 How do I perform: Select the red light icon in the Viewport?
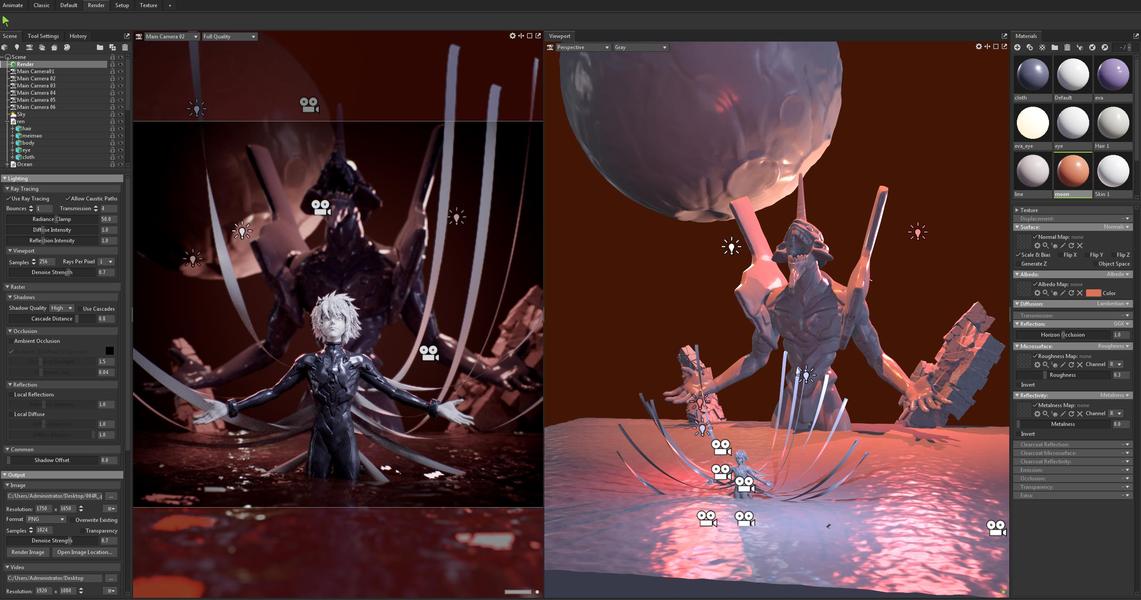pyautogui.click(x=918, y=232)
